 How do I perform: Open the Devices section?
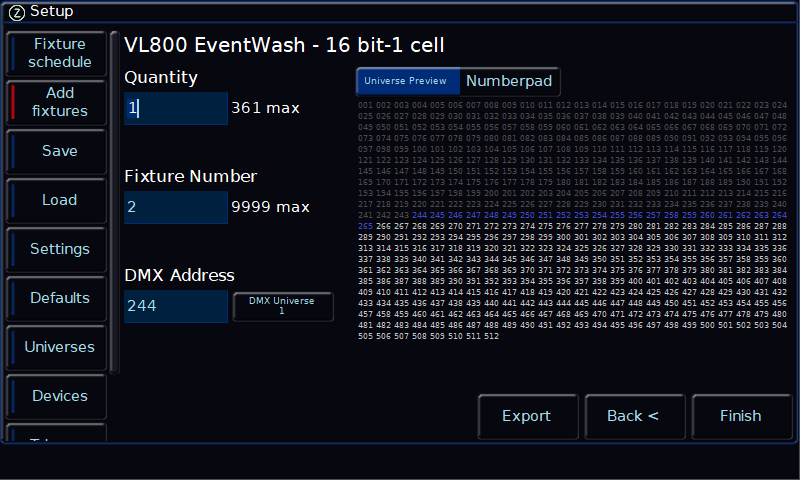click(x=56, y=396)
